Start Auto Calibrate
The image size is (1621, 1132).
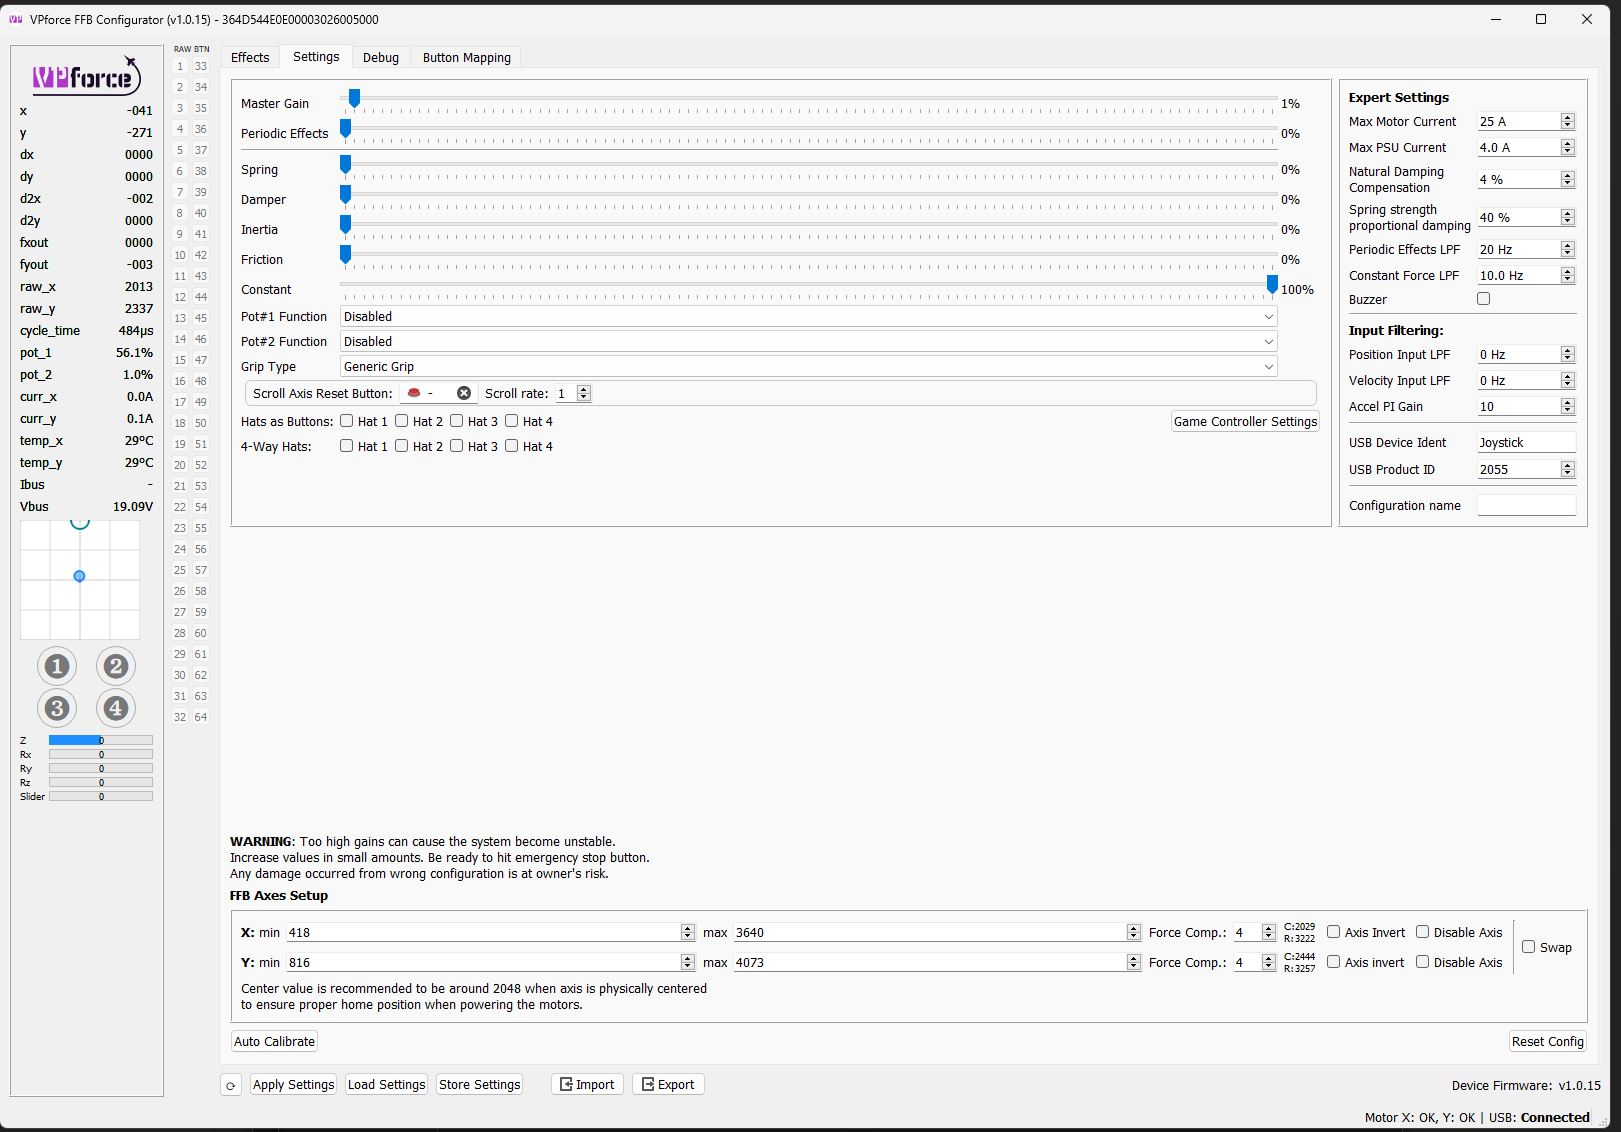(x=274, y=1041)
